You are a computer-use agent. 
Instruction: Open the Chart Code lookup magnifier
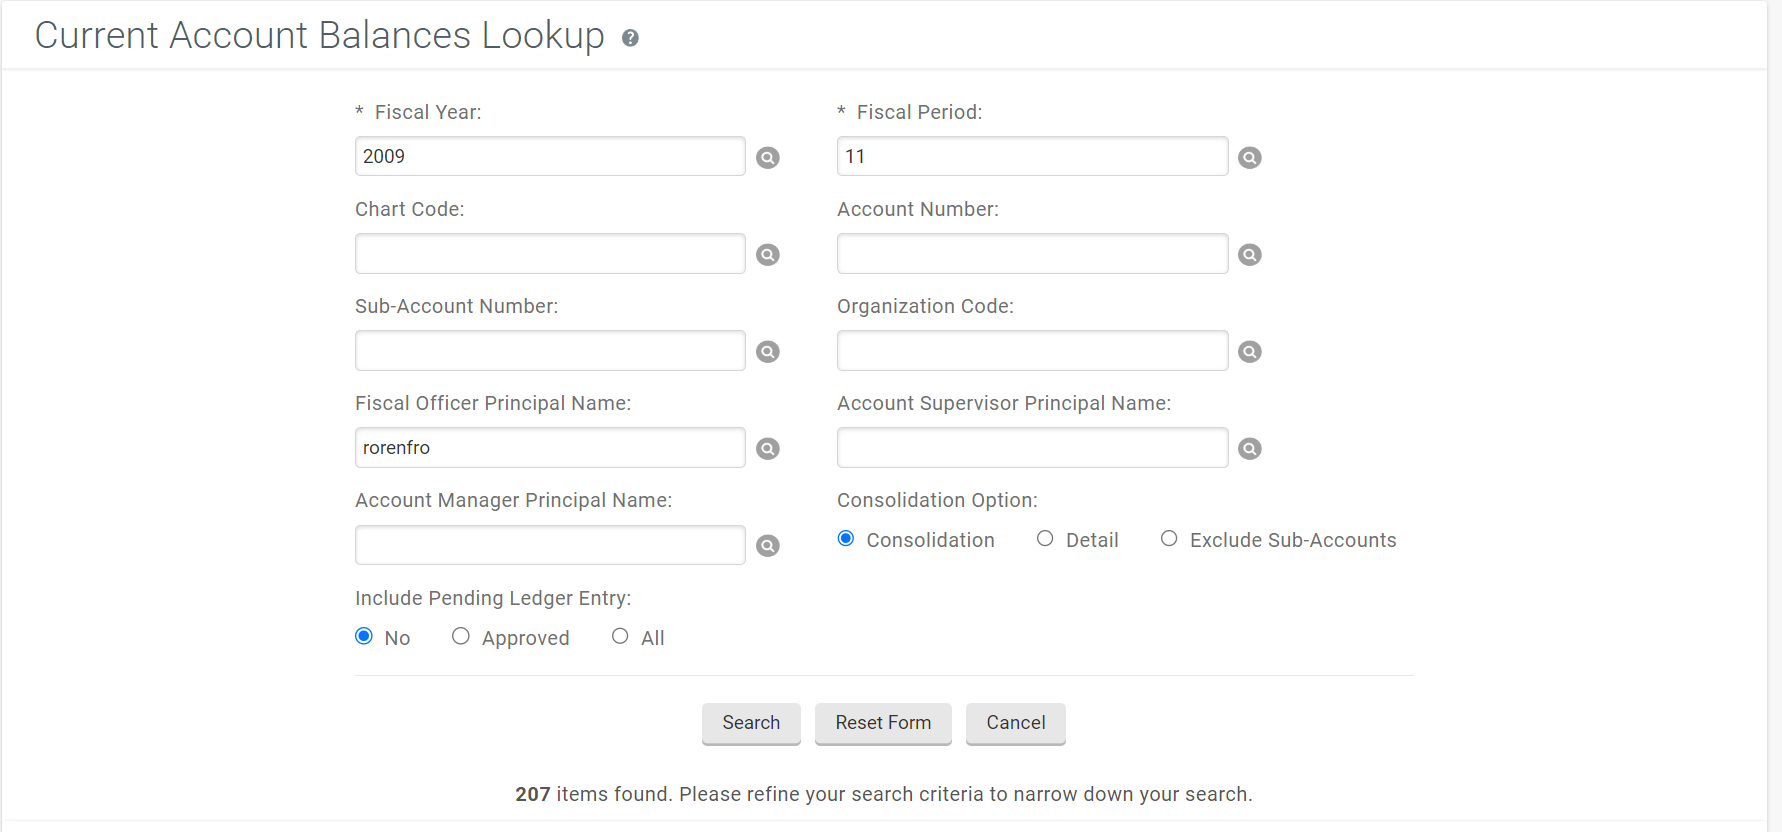coord(768,255)
